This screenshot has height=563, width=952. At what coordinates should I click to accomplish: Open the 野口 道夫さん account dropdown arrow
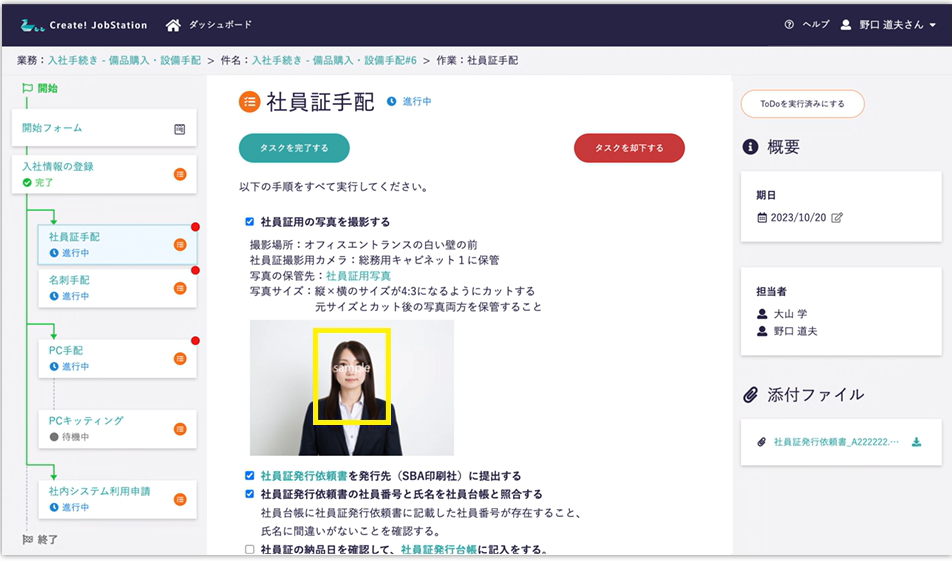coord(932,26)
